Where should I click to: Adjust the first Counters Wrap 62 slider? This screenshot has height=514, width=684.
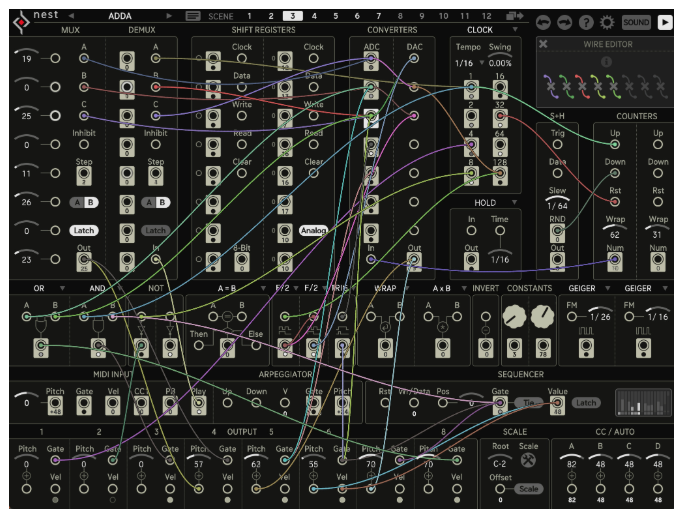click(615, 232)
